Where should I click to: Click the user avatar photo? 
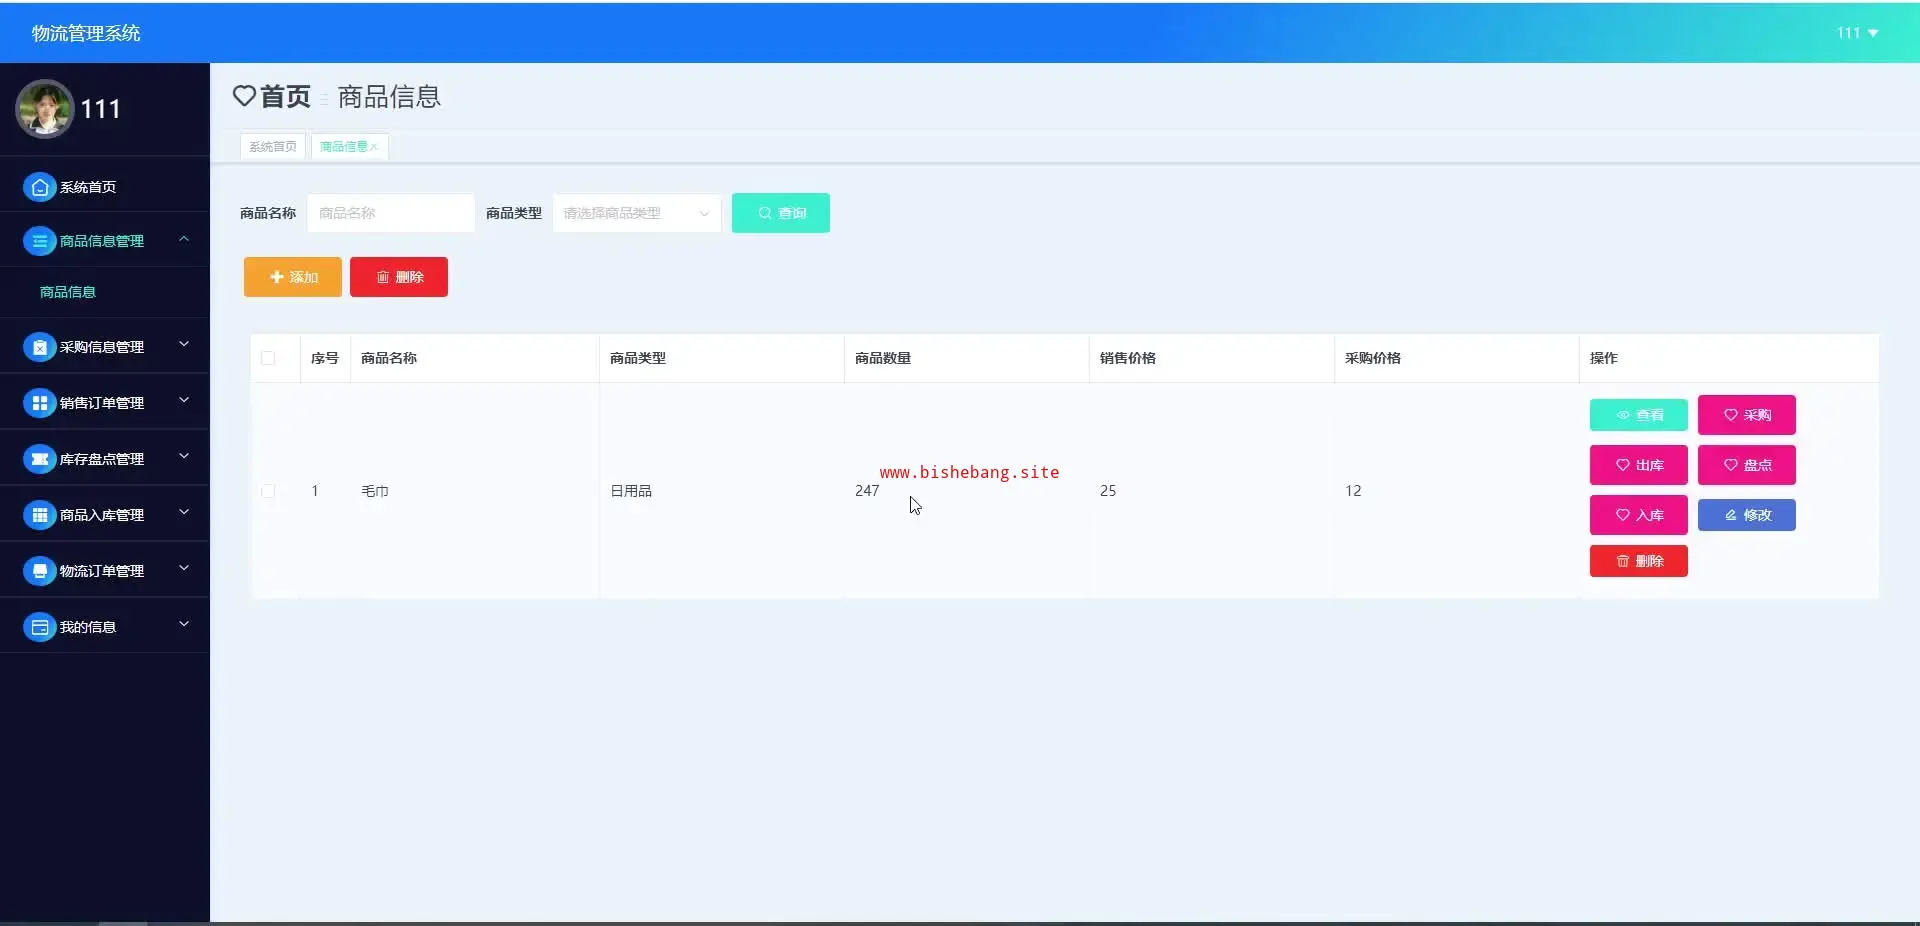[44, 109]
